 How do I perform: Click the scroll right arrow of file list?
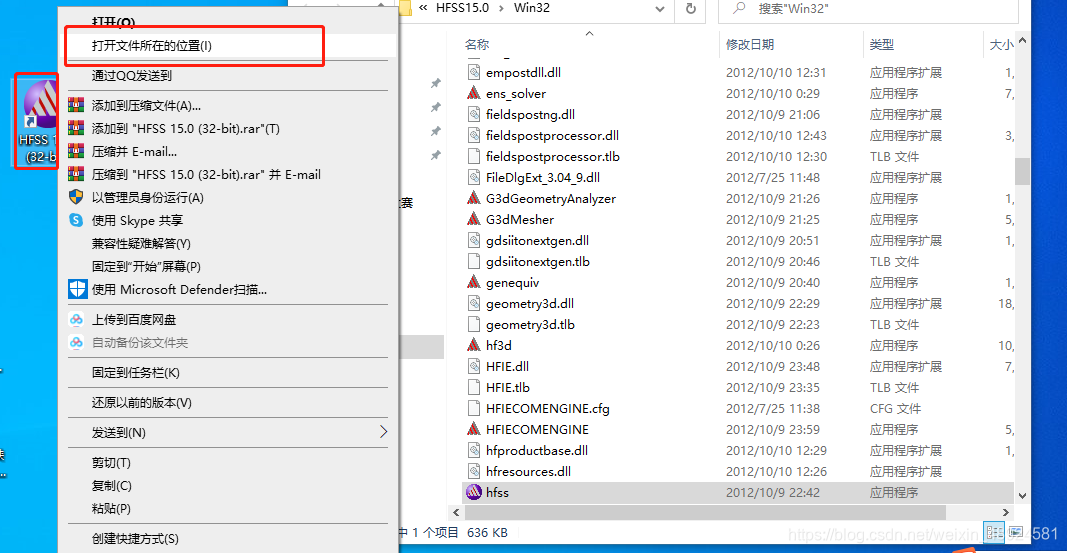1006,512
